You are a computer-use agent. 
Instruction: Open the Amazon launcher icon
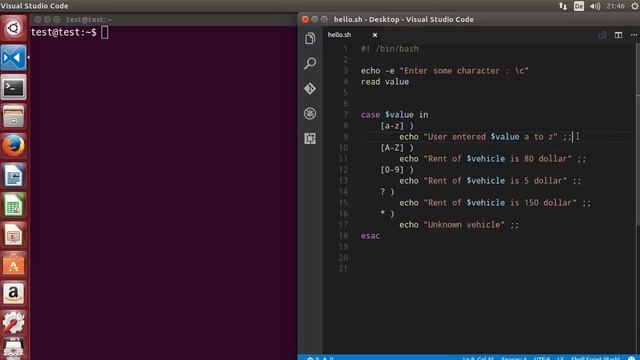click(13, 293)
